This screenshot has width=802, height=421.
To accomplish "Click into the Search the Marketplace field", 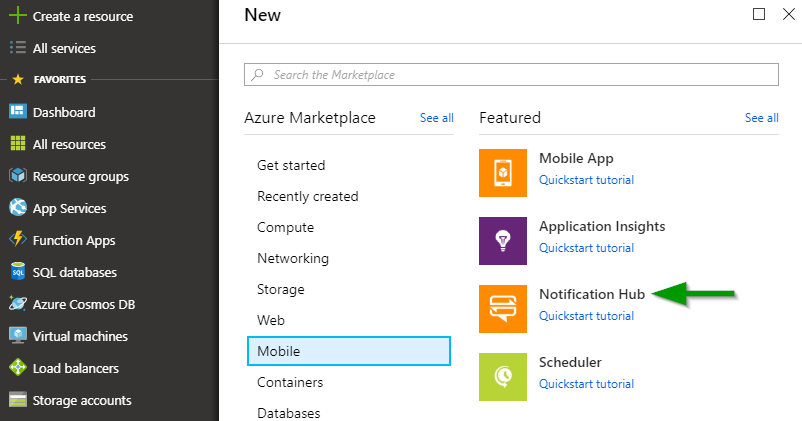I will point(511,75).
